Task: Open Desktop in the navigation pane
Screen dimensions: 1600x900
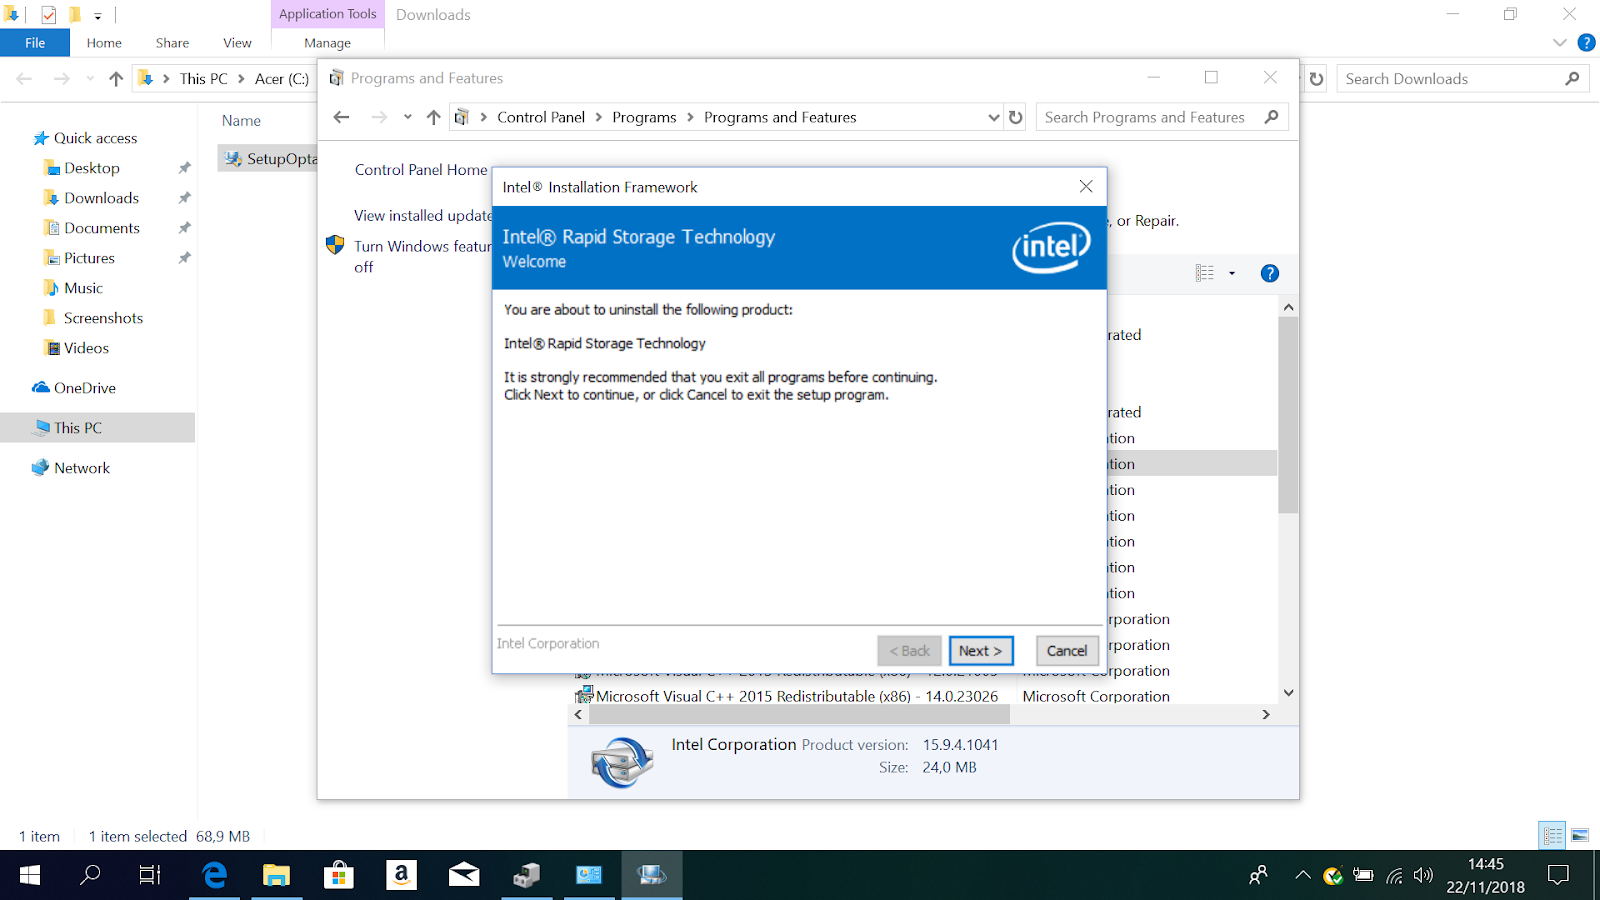Action: point(92,168)
